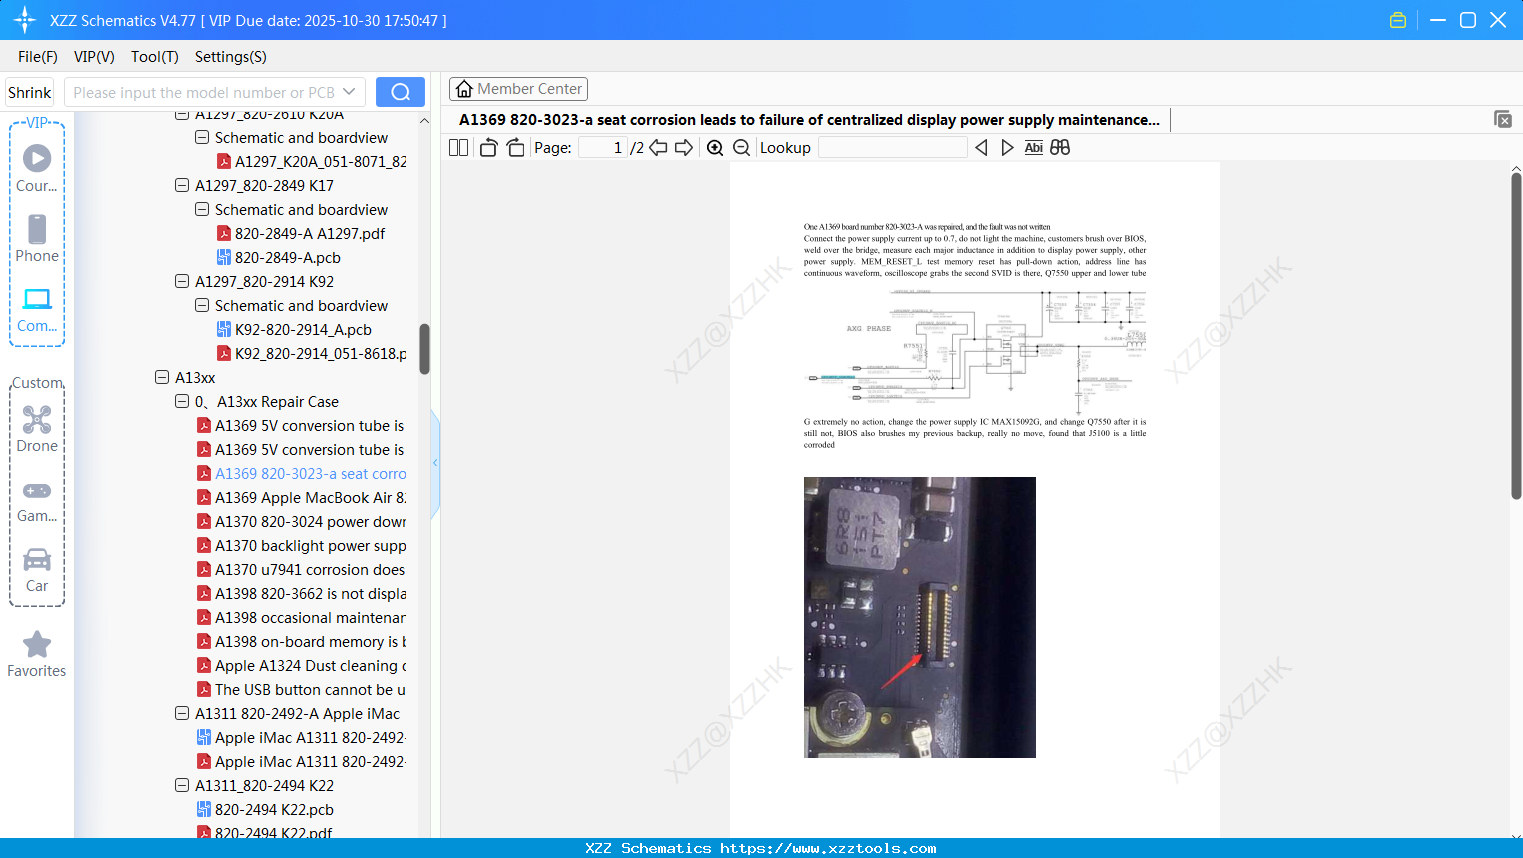Select the Computer category icon

coord(37,309)
